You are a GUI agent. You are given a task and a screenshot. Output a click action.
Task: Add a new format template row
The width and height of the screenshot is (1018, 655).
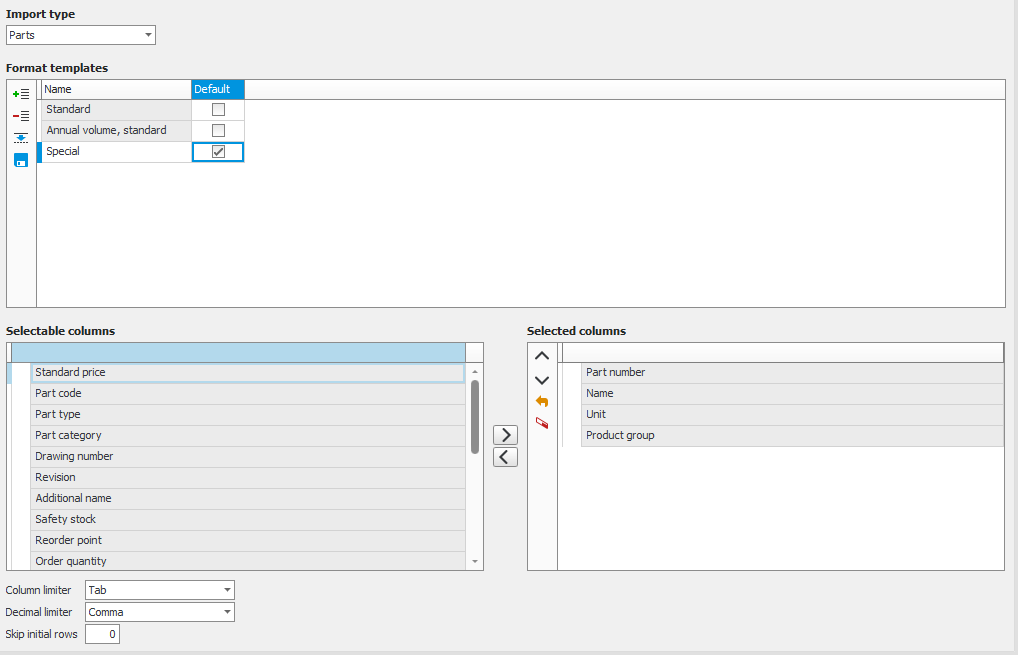coord(20,93)
